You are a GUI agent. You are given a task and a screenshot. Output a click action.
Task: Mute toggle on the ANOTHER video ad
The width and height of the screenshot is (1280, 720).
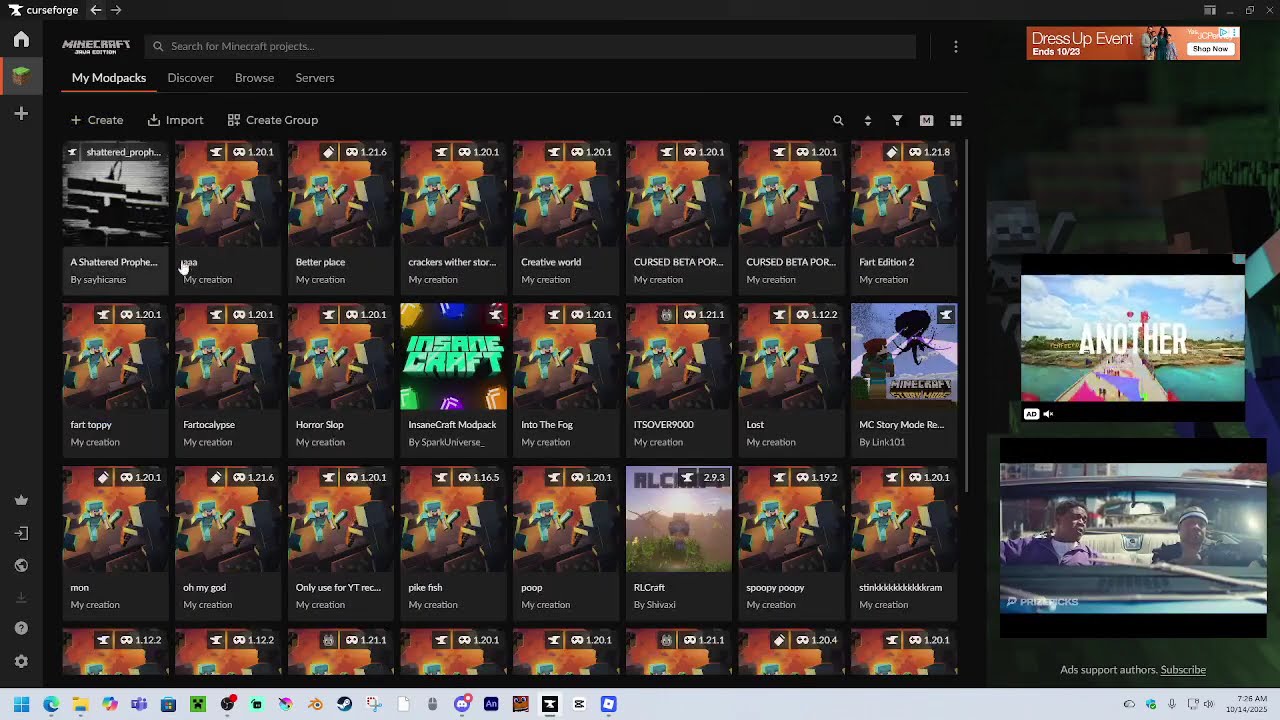point(1048,414)
